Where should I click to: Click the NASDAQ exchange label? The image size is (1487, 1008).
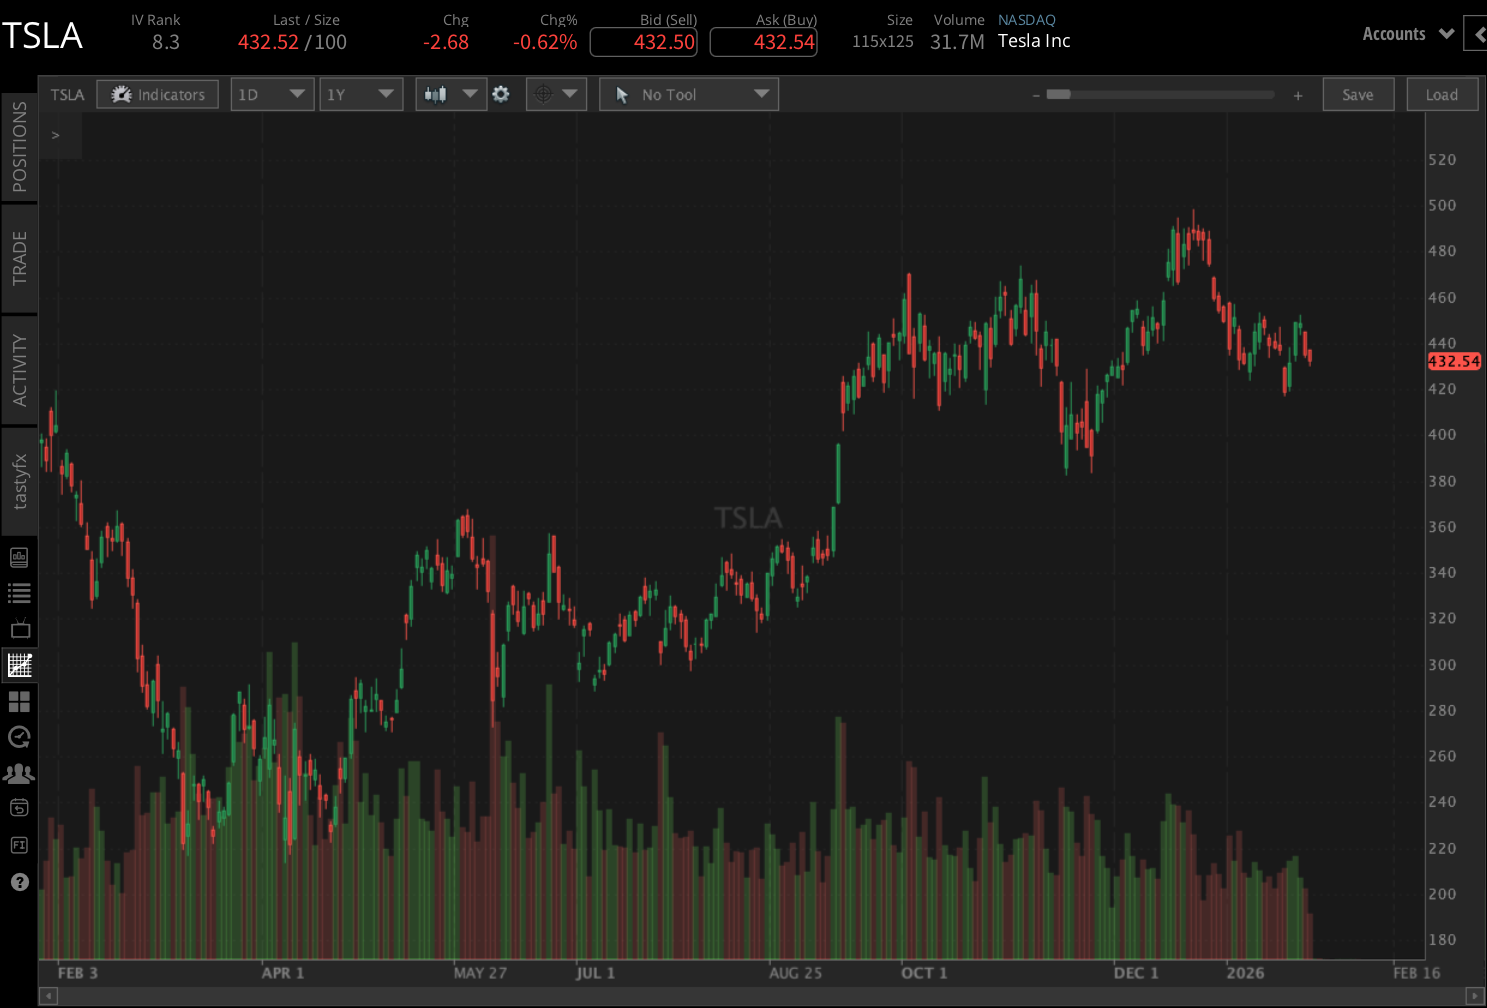pos(1027,20)
